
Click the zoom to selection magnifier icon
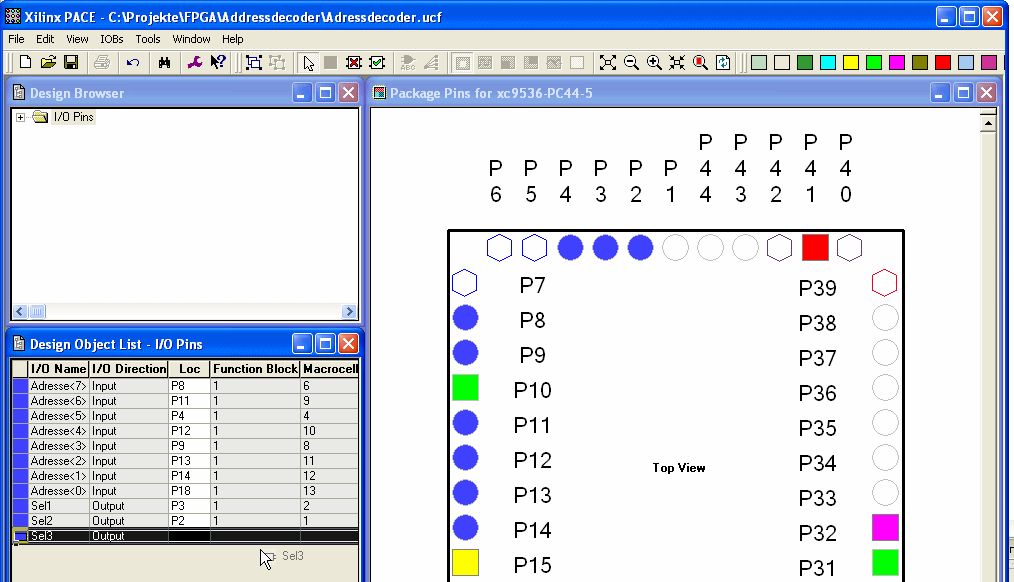(x=700, y=62)
